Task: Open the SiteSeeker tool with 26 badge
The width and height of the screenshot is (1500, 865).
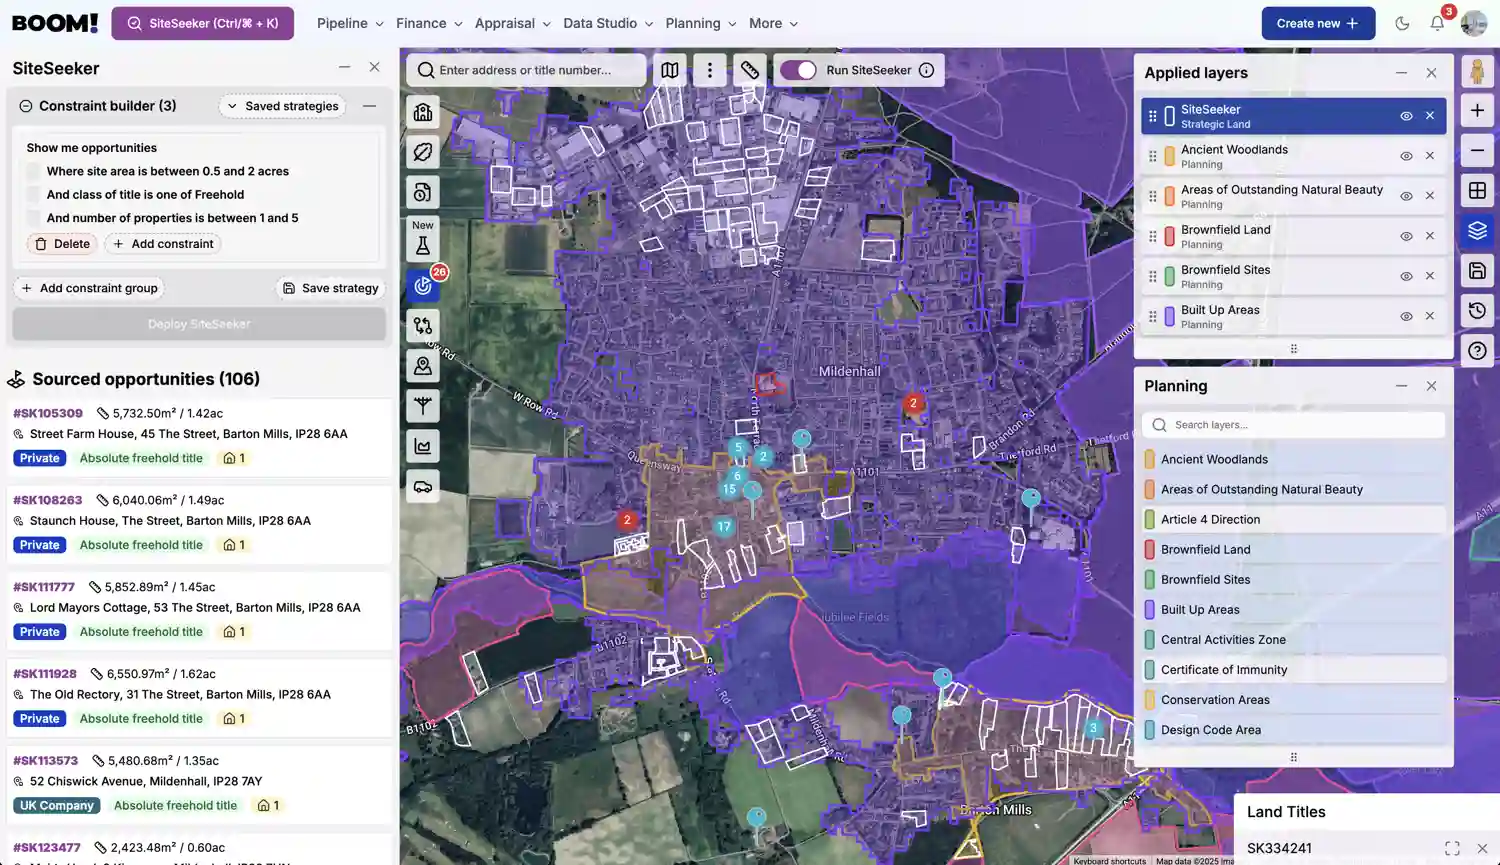Action: [x=423, y=286]
